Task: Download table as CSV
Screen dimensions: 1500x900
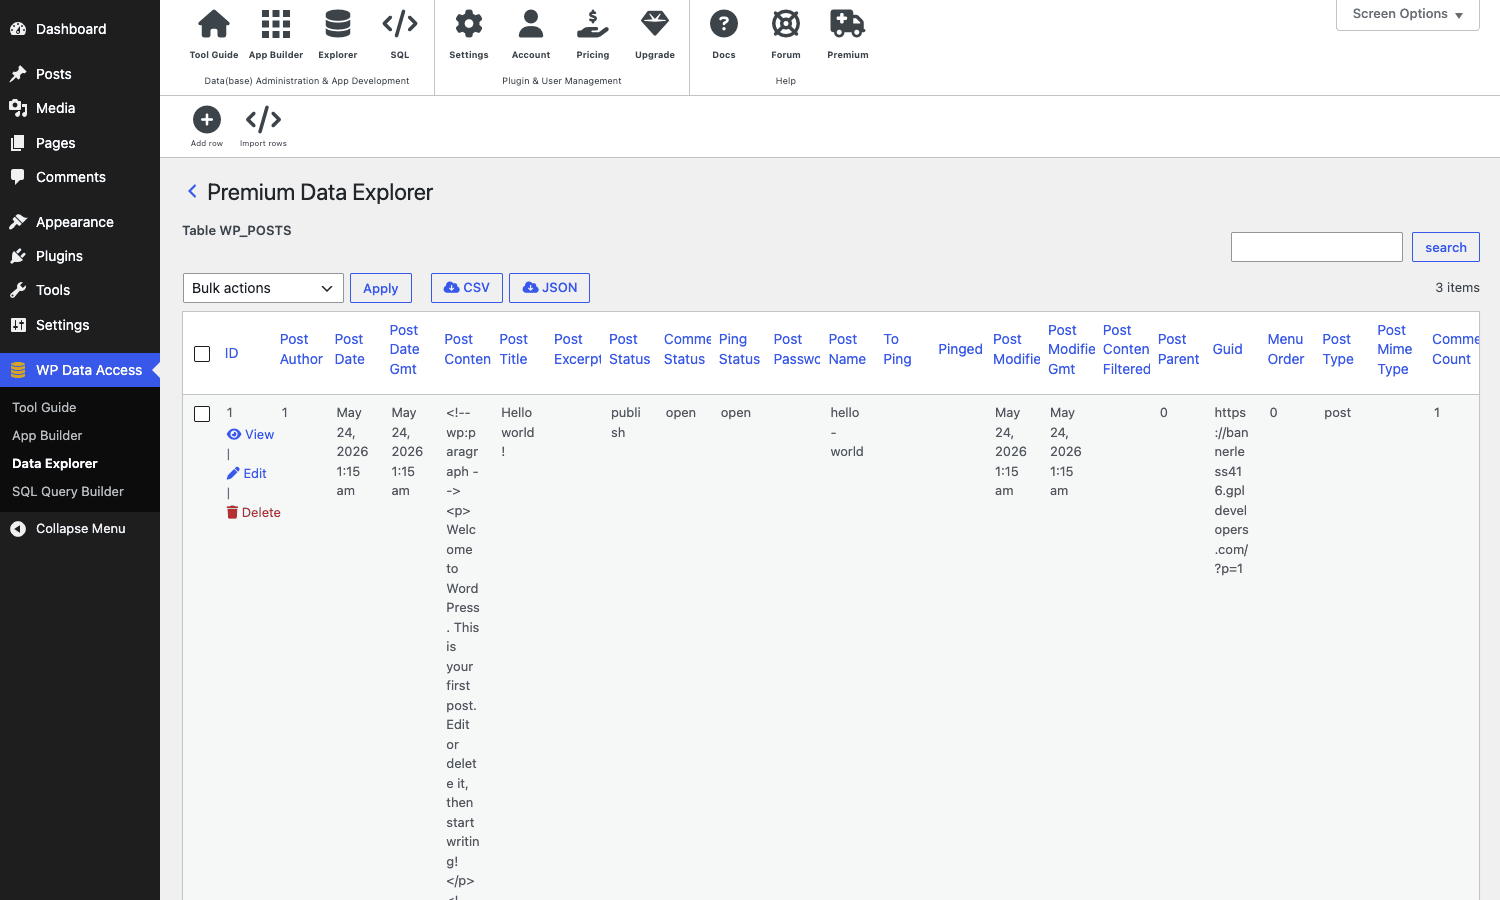Action: [x=467, y=288]
